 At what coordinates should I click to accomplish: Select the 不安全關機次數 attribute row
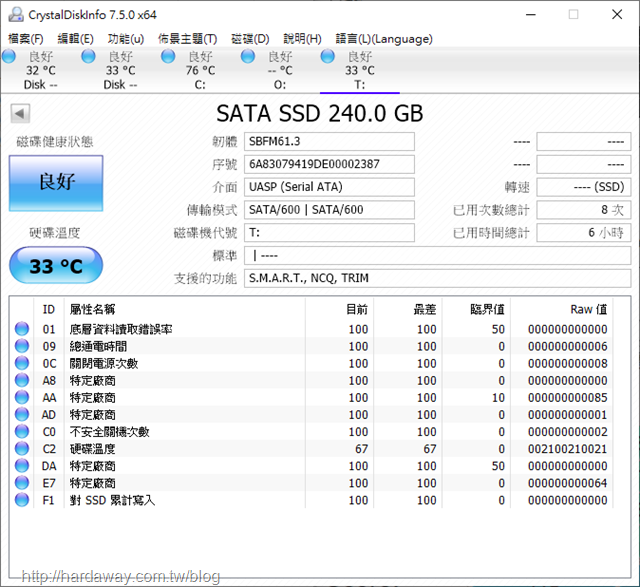311,432
